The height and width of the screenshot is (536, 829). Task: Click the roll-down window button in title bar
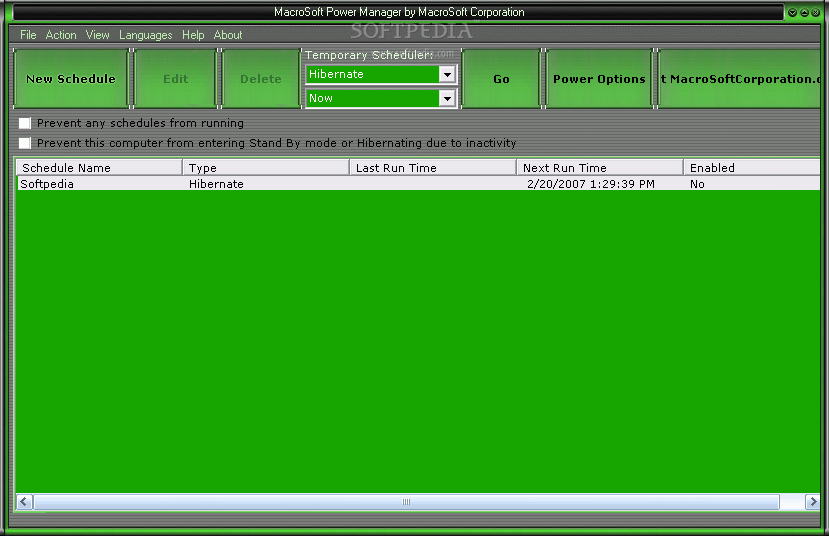(793, 12)
